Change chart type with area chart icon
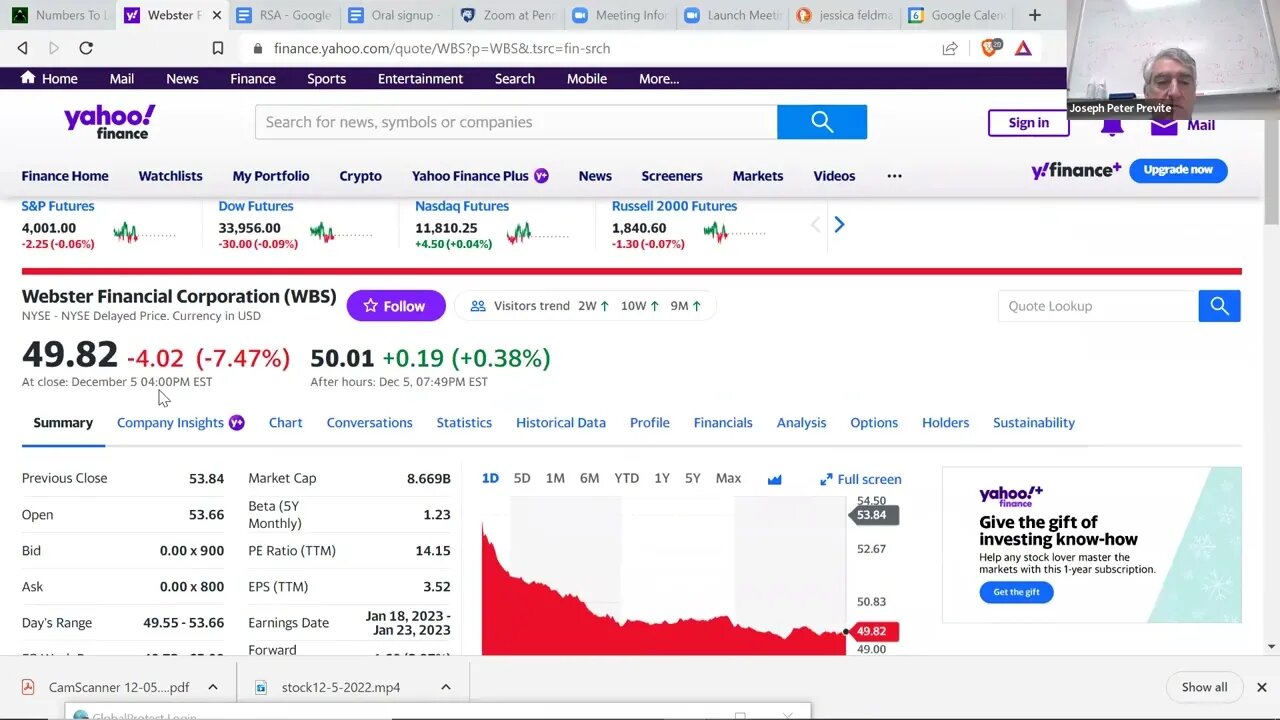The image size is (1280, 720). (774, 479)
